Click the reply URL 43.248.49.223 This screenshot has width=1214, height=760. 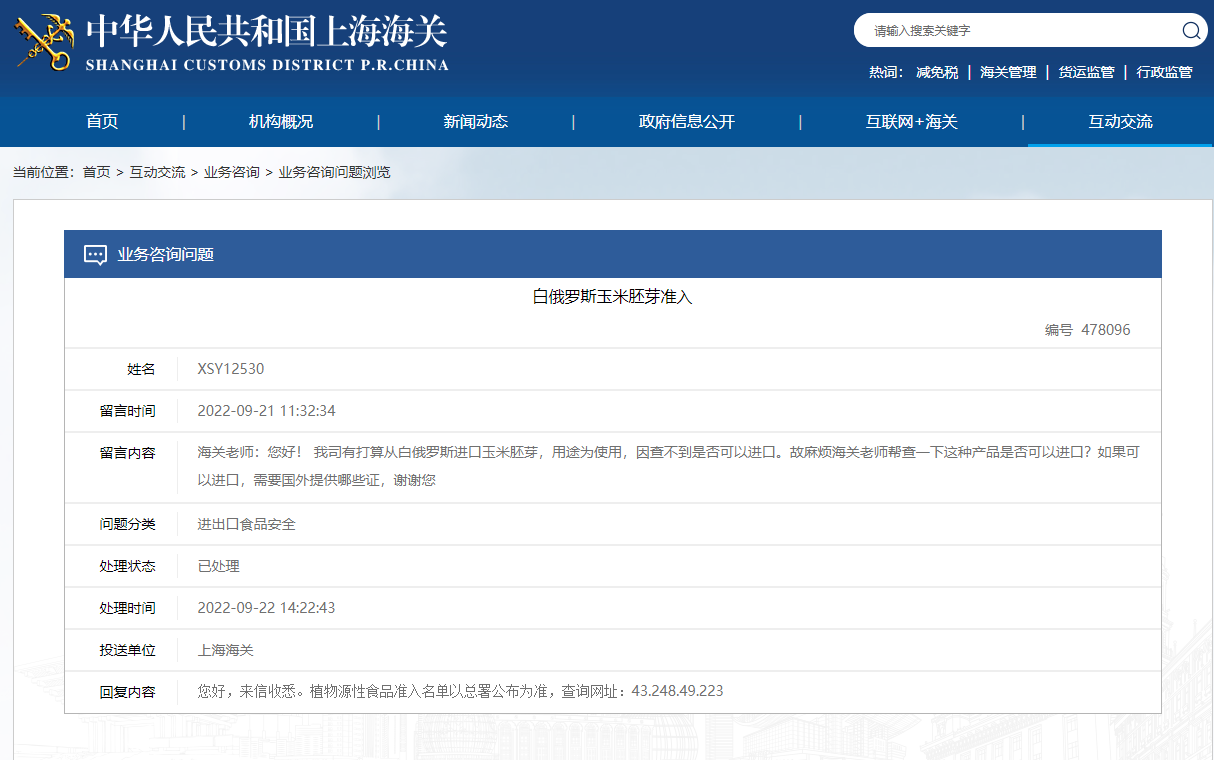click(x=677, y=691)
